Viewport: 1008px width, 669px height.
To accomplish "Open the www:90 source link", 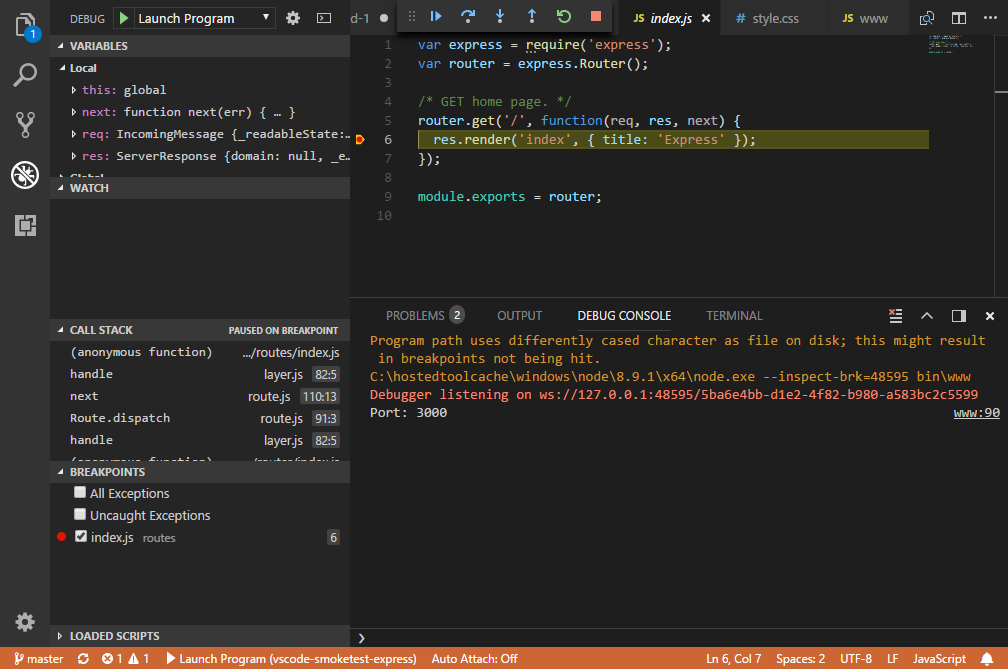I will coord(976,413).
